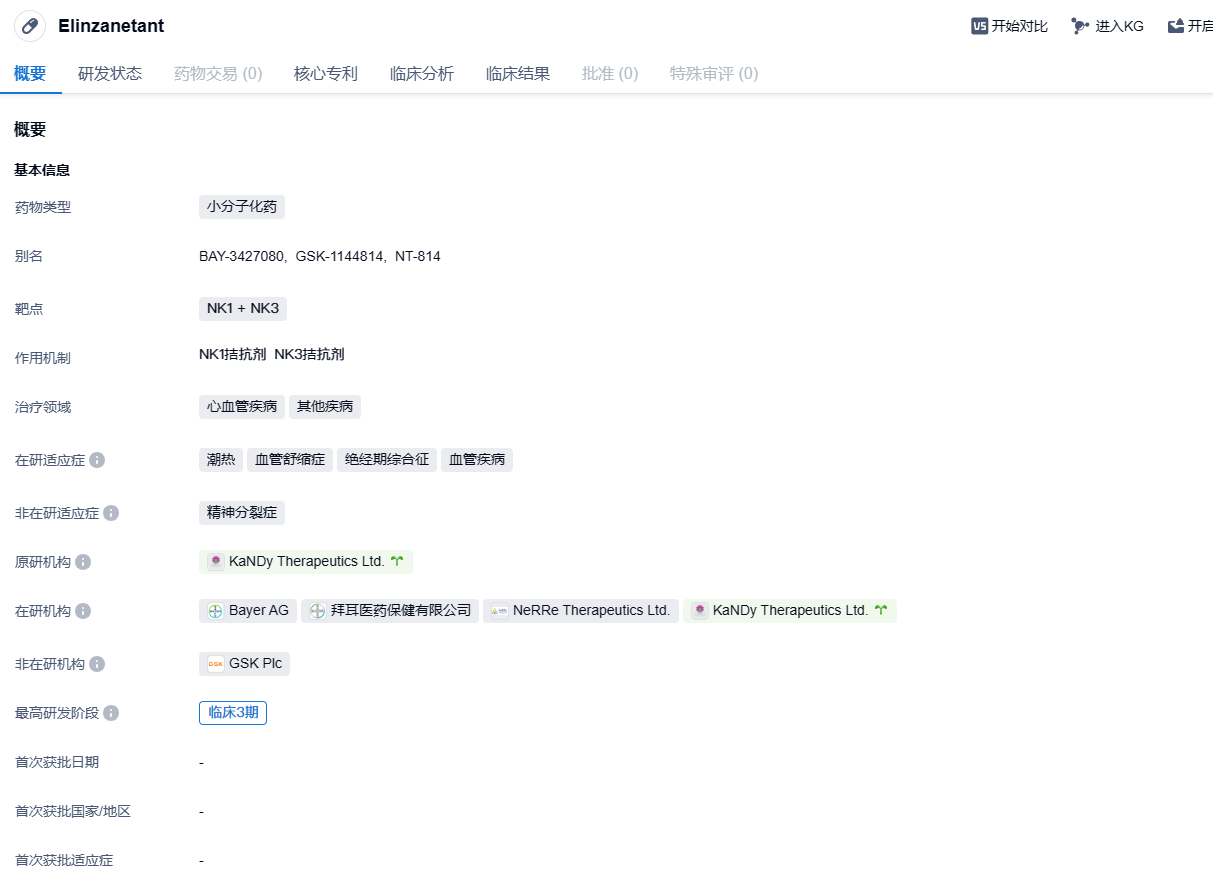Switch to the 研发状态 tab
The height and width of the screenshot is (892, 1213).
click(110, 74)
